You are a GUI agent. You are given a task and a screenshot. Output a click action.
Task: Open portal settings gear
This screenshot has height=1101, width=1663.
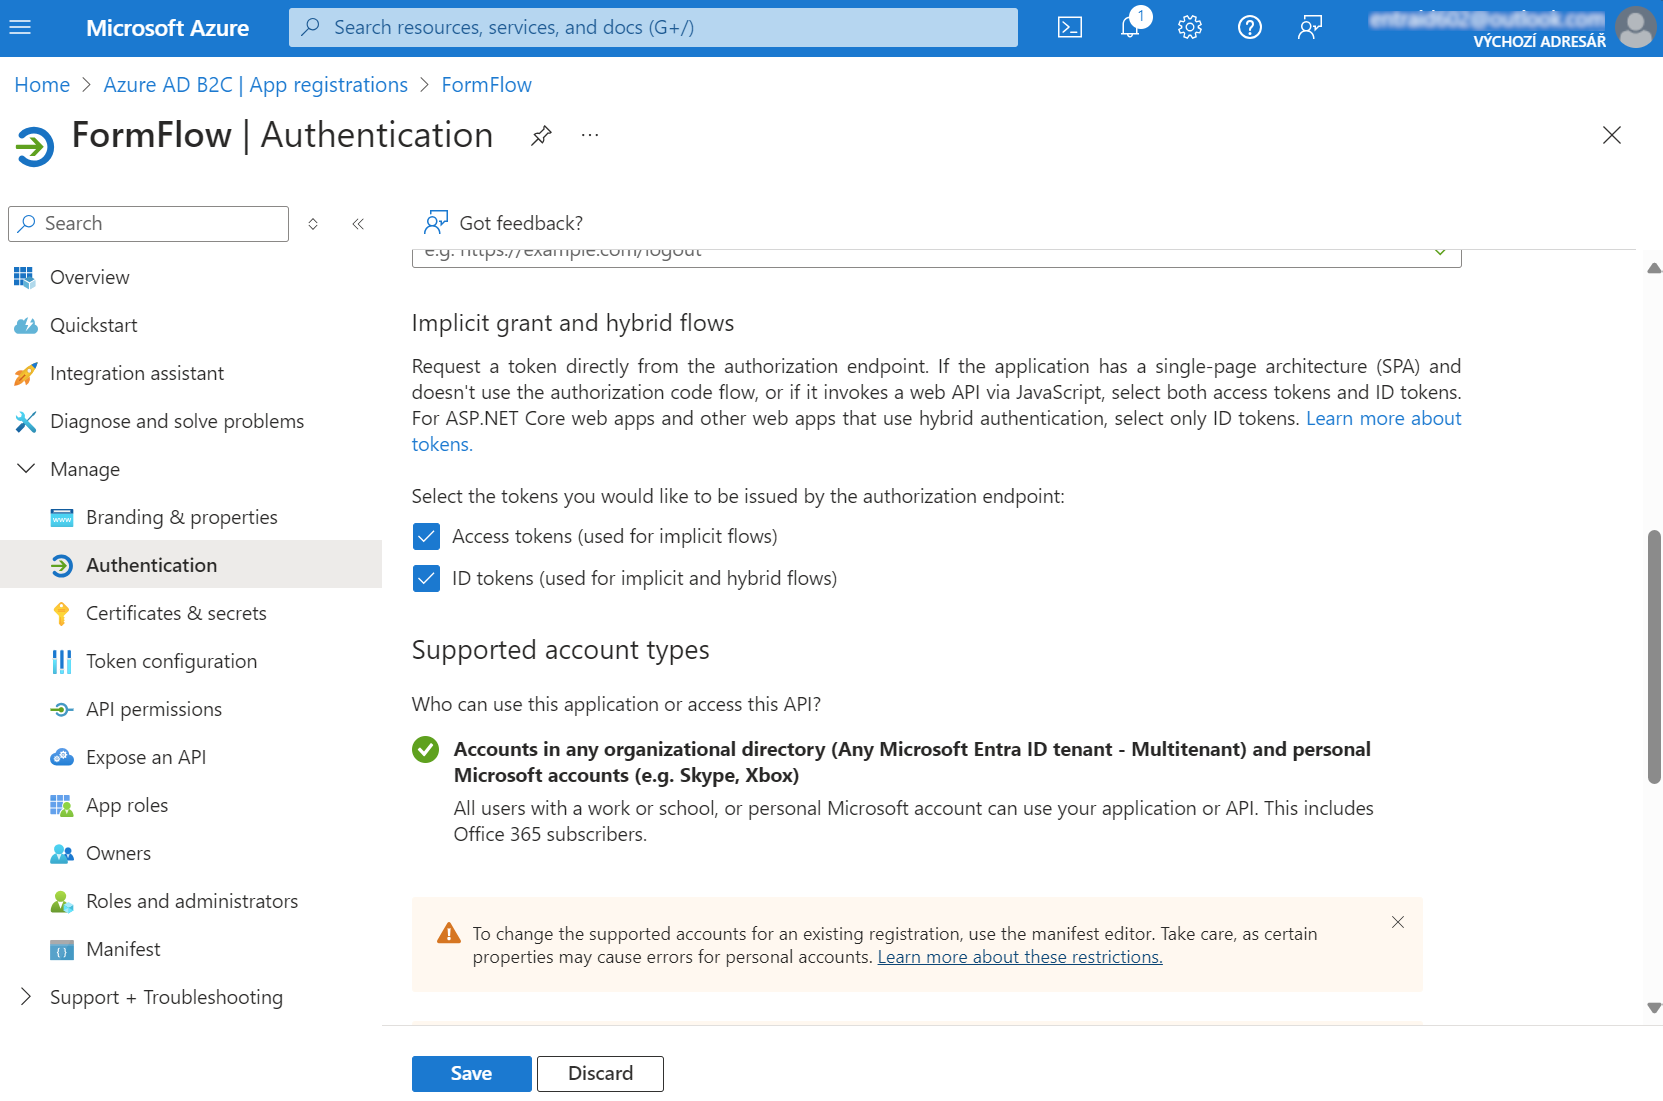1189,27
